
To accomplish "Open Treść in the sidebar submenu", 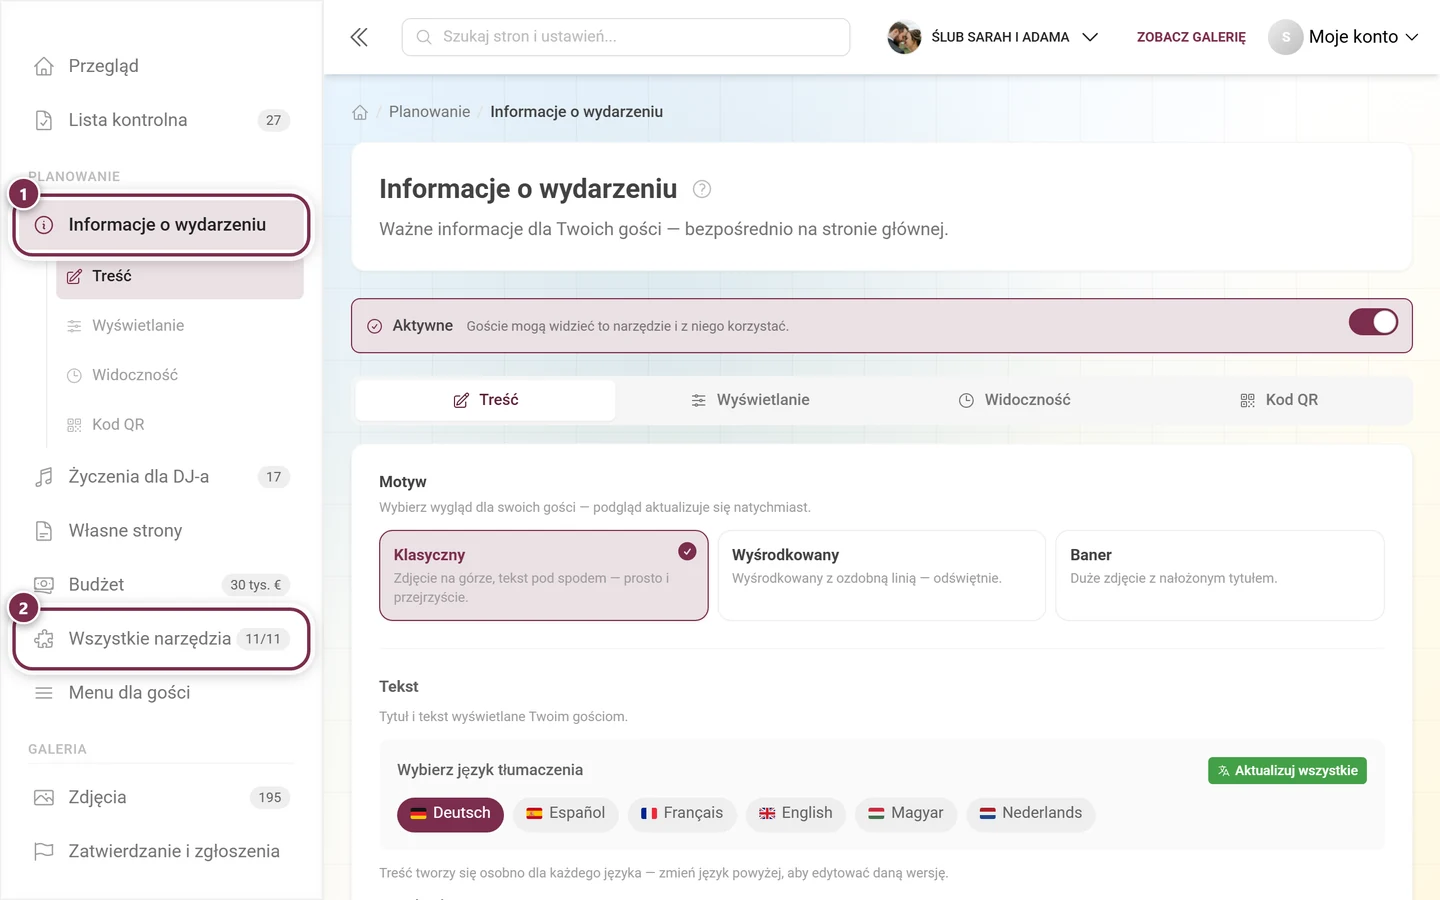I will (180, 277).
